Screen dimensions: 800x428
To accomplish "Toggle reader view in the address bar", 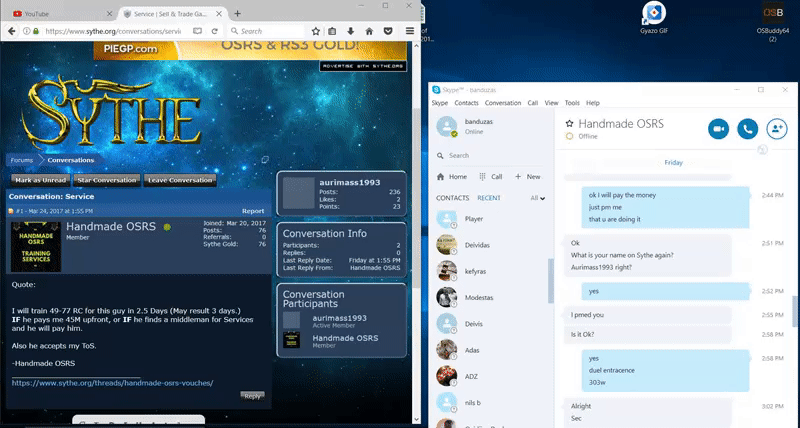I will click(197, 31).
